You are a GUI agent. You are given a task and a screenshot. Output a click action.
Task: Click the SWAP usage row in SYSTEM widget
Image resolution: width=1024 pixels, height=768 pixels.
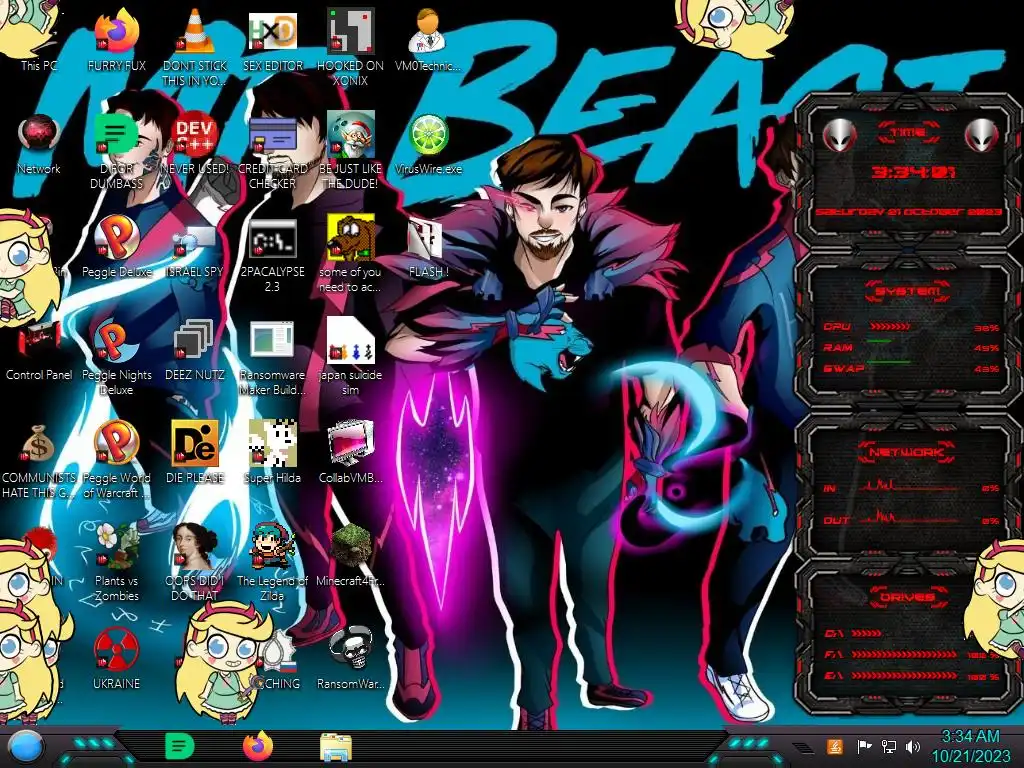[x=911, y=368]
